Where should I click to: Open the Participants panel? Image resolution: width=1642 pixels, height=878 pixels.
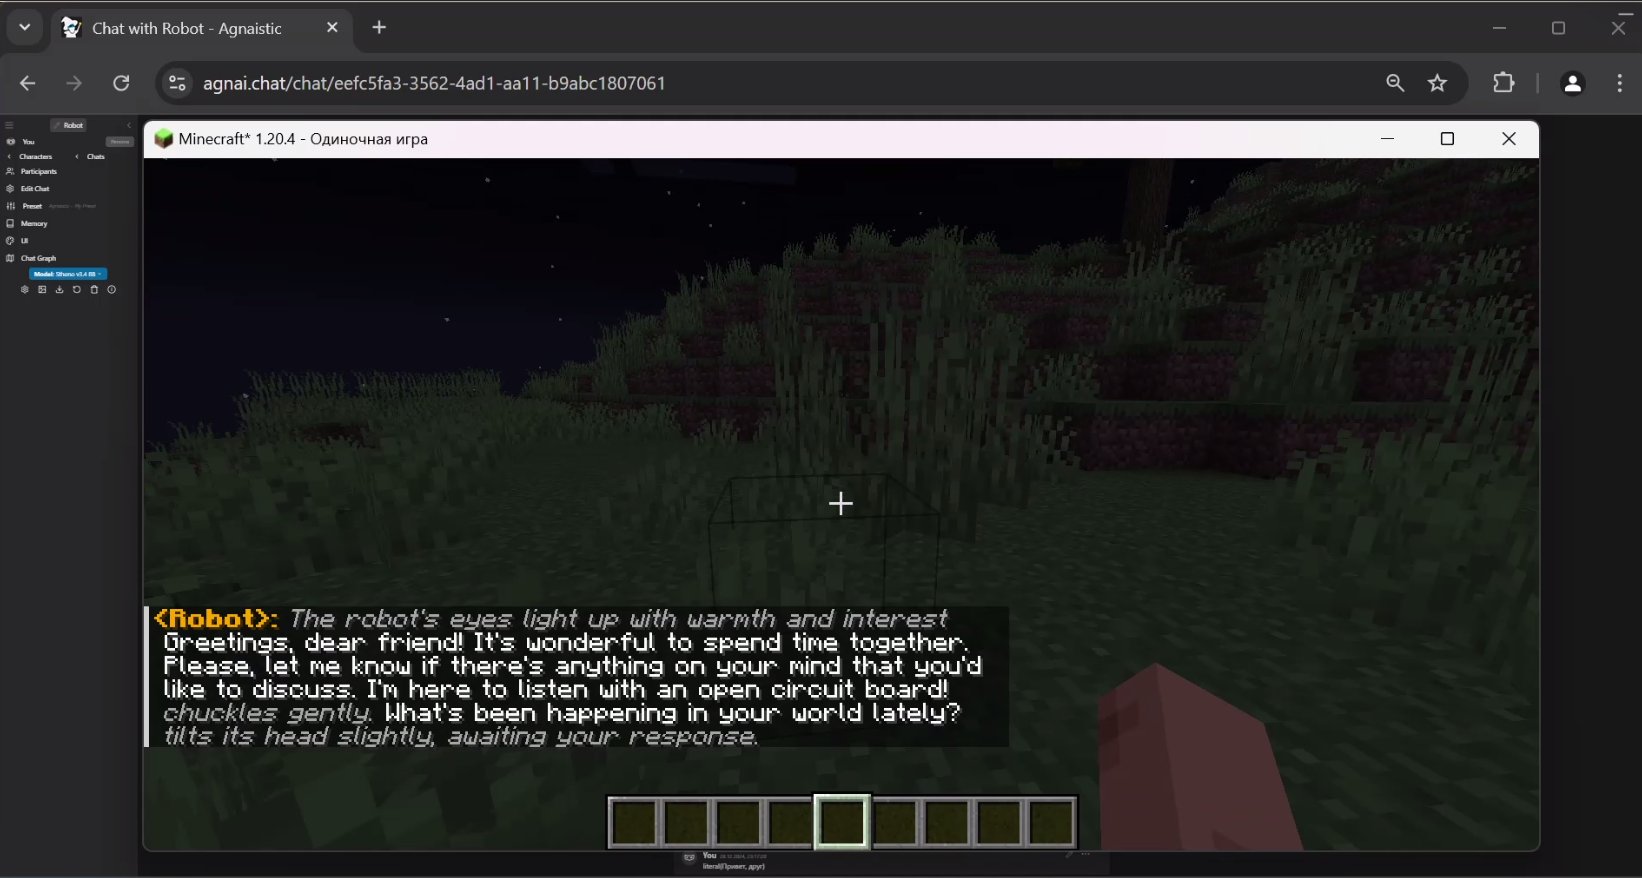tap(32, 172)
